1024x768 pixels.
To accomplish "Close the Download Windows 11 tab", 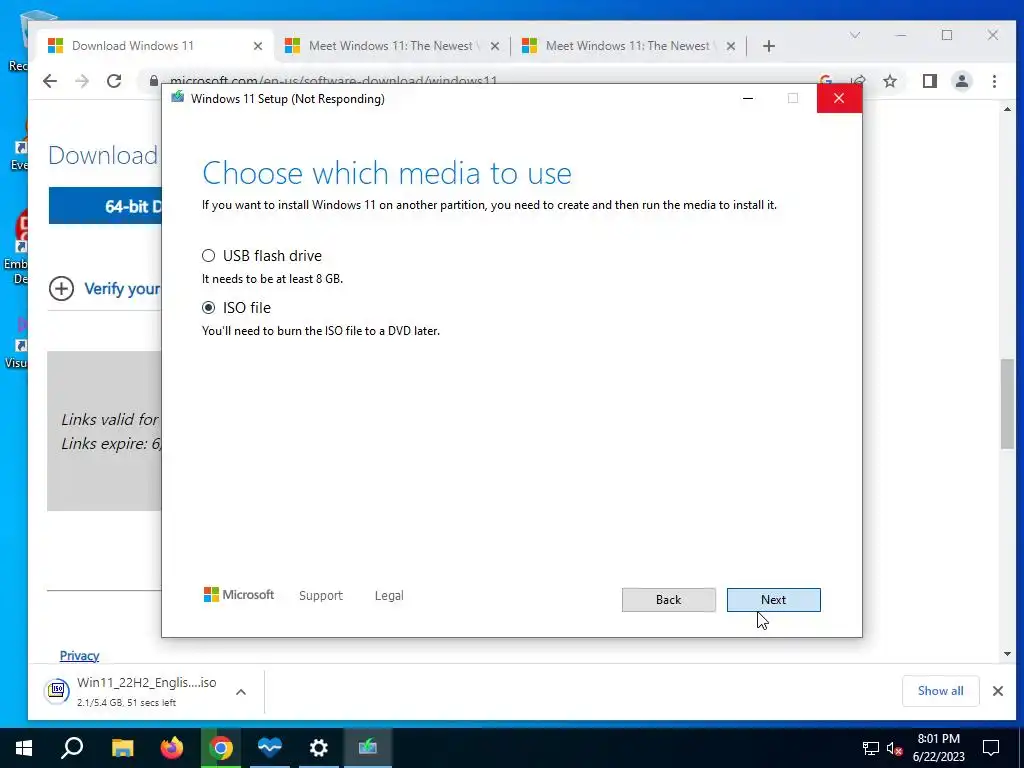I will [x=258, y=46].
